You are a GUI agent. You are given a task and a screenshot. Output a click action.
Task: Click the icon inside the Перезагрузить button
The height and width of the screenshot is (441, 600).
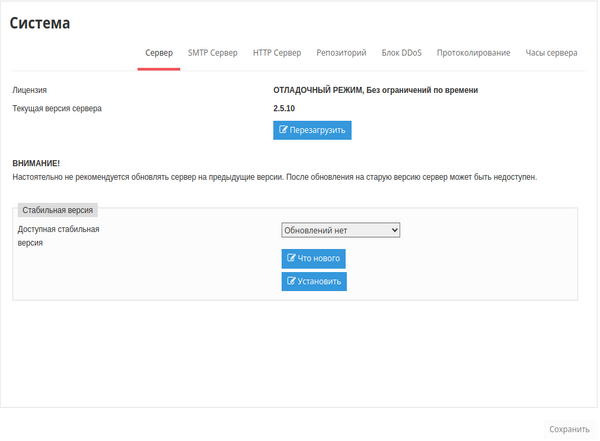(284, 130)
